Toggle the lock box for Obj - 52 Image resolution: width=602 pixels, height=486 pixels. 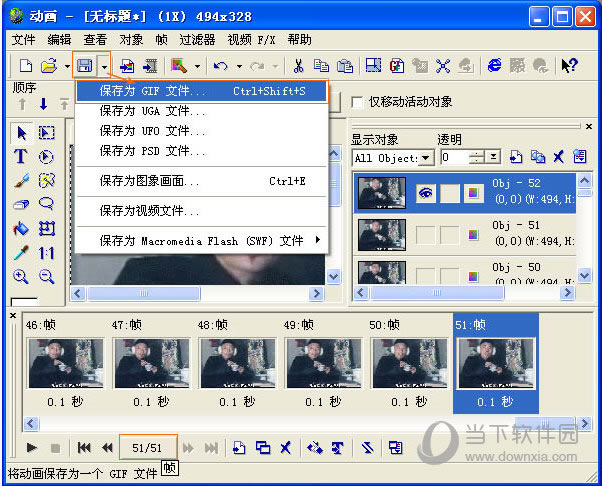pyautogui.click(x=450, y=193)
